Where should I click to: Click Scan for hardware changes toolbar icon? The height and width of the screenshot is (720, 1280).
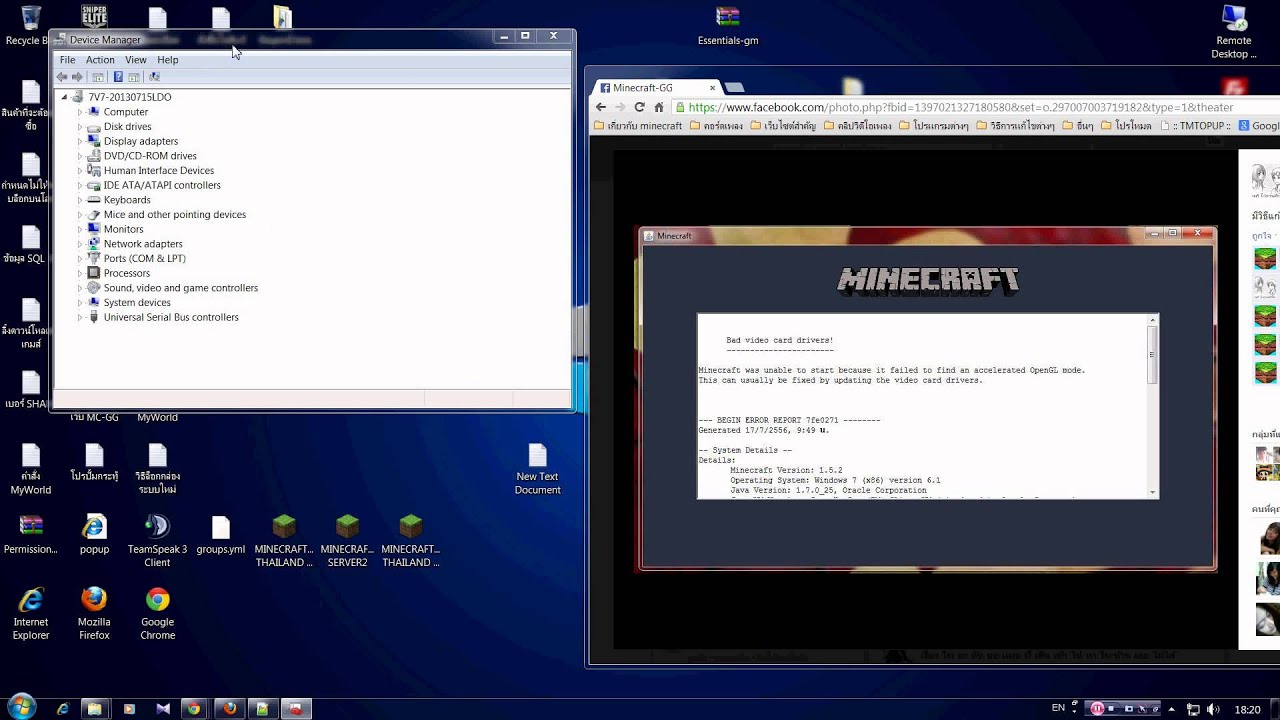pos(154,77)
